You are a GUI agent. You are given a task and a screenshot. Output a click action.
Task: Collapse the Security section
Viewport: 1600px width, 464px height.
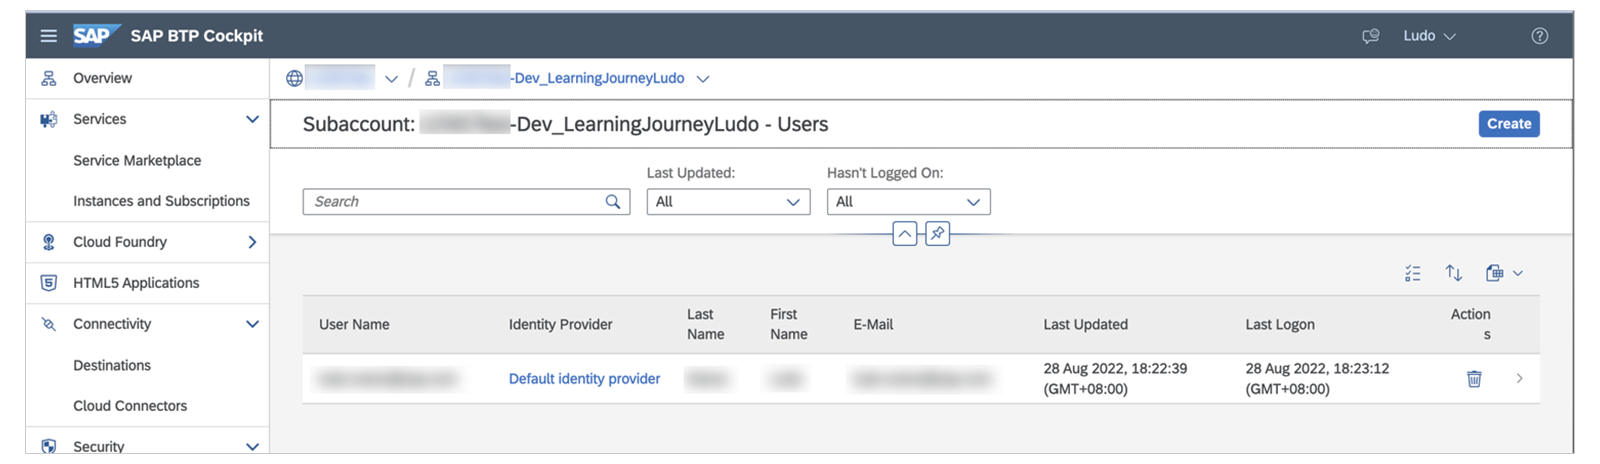pyautogui.click(x=252, y=446)
